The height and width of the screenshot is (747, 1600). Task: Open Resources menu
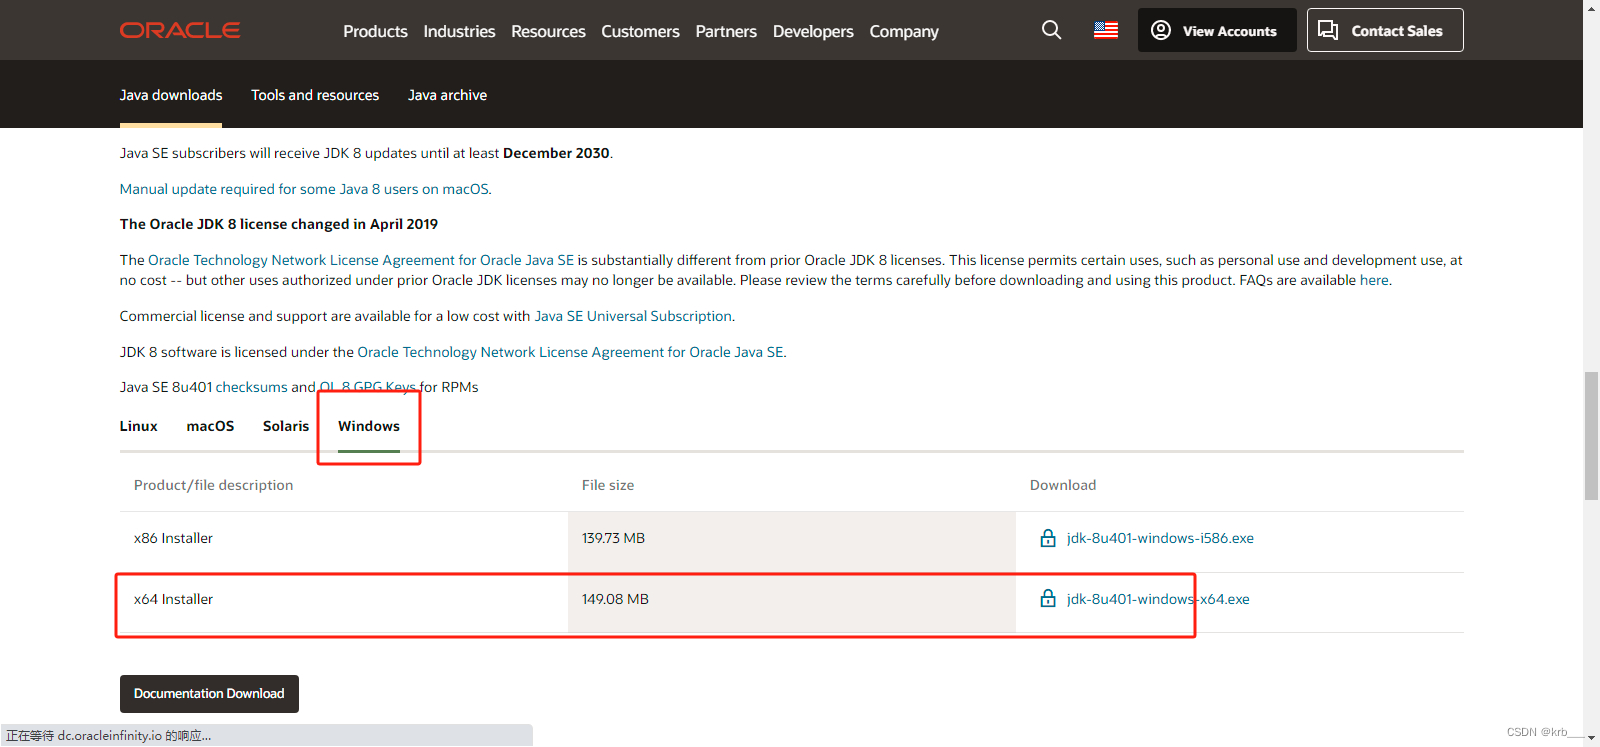pos(548,31)
